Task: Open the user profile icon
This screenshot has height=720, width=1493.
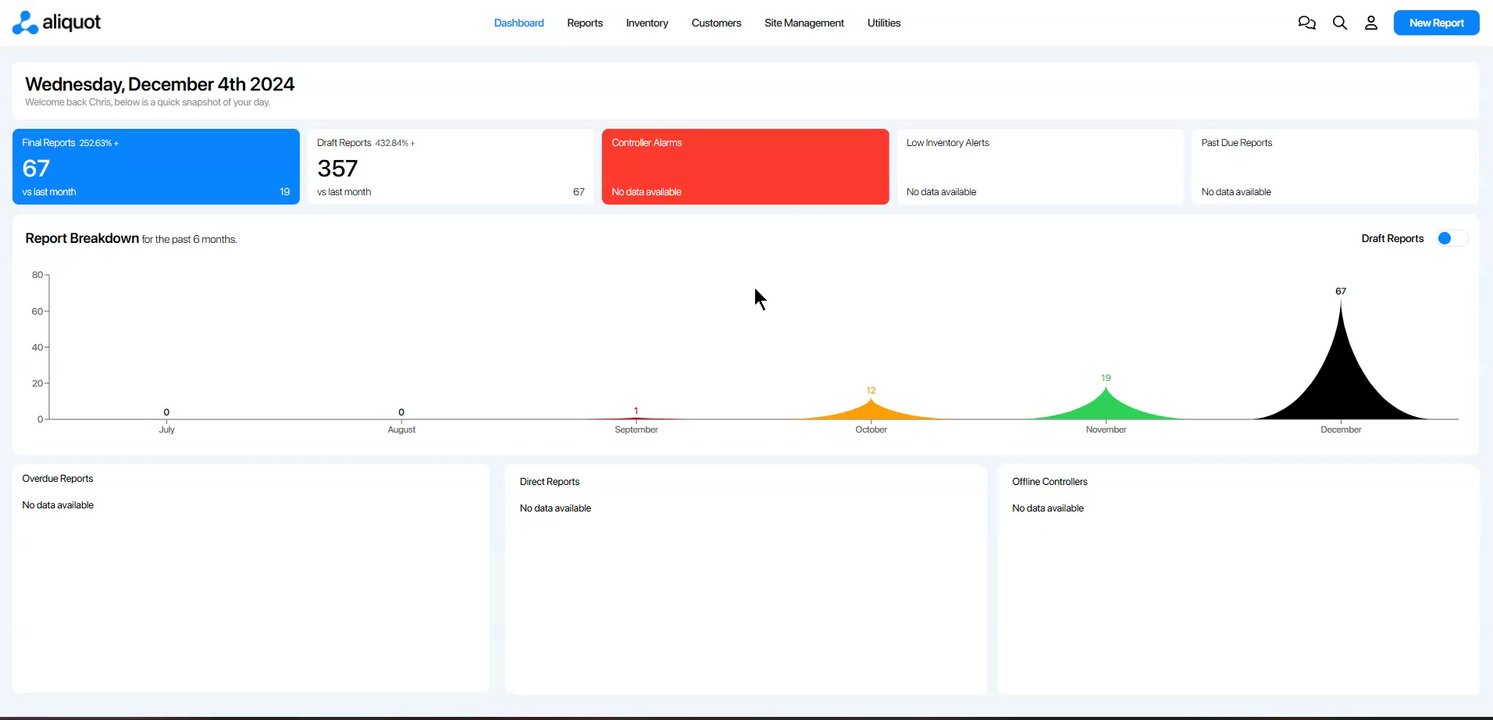Action: [x=1371, y=23]
